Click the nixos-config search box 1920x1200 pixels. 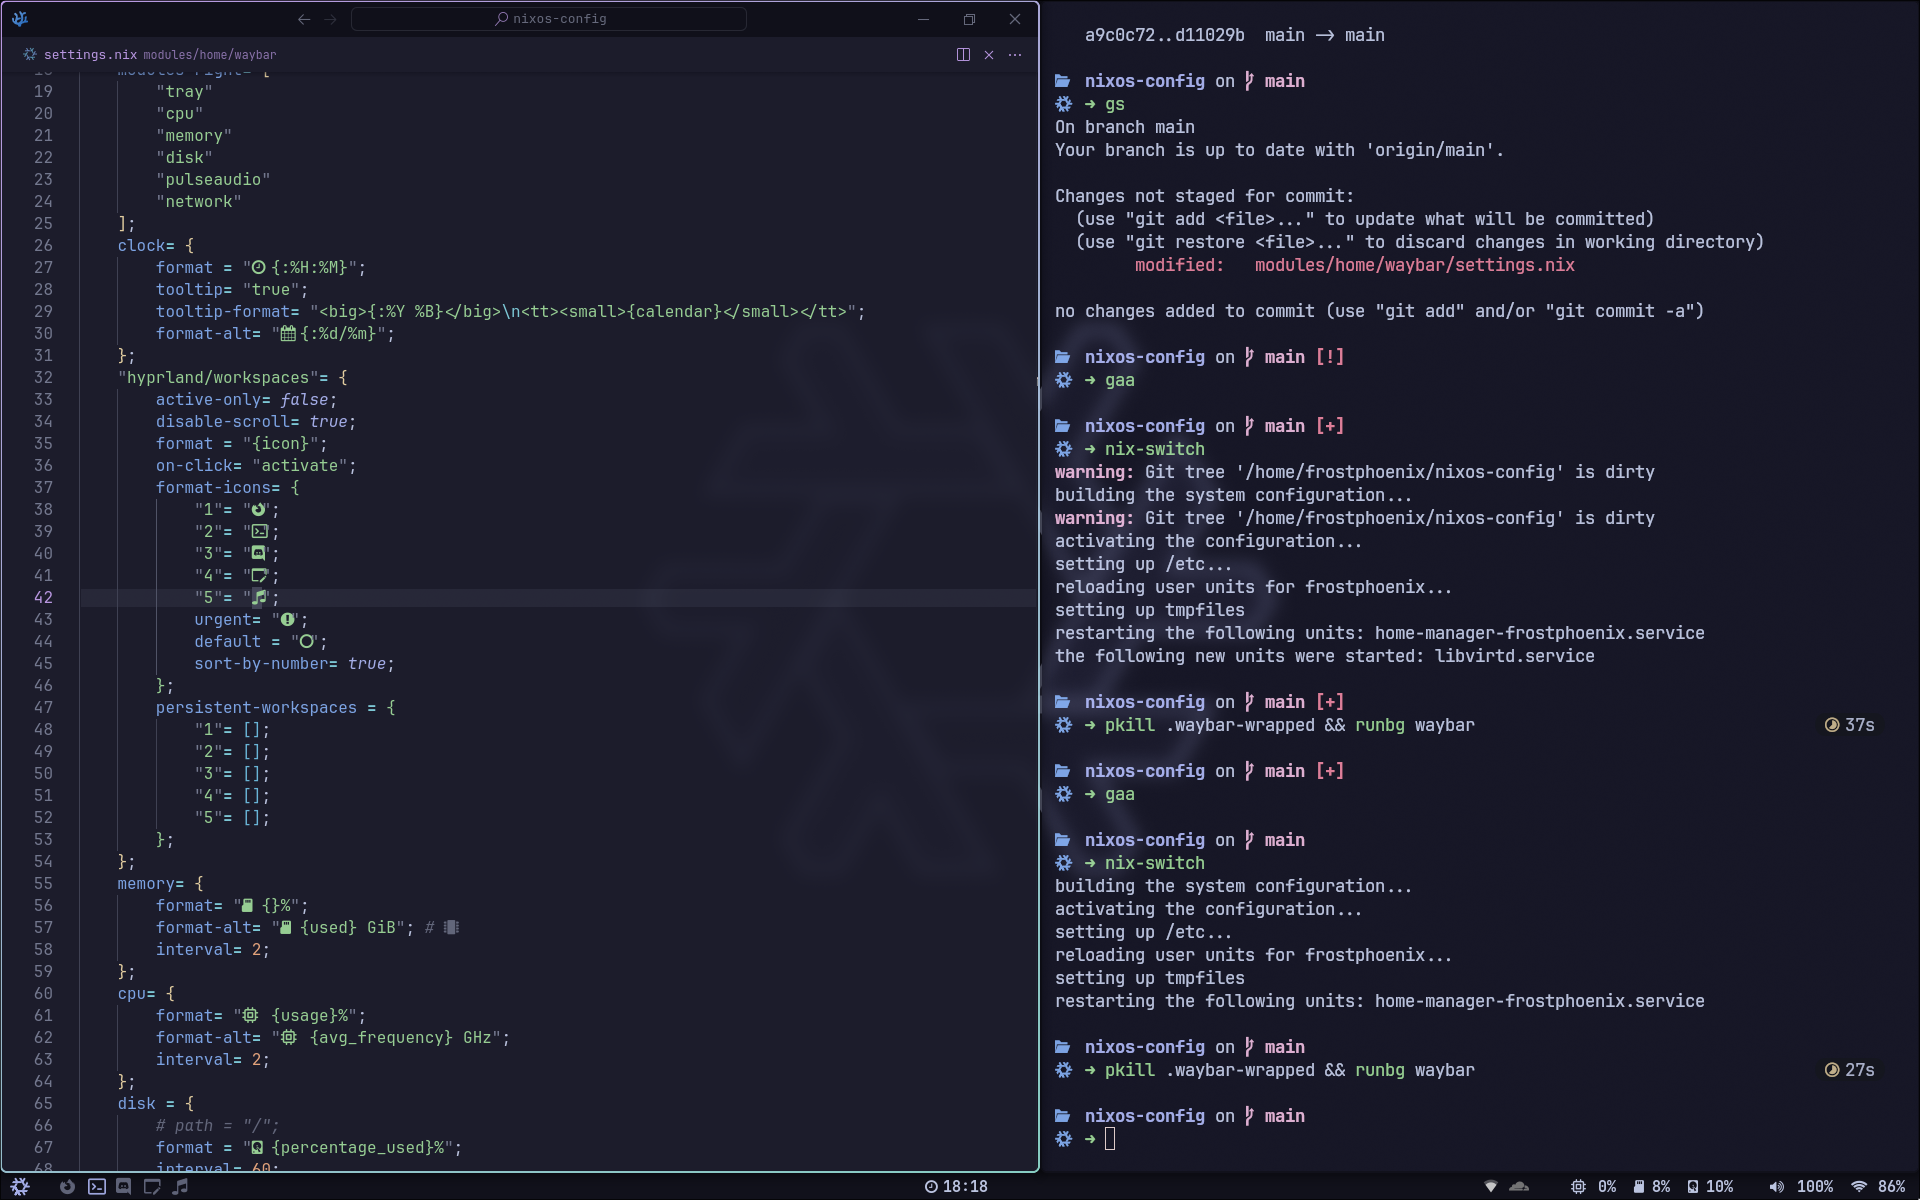[549, 19]
